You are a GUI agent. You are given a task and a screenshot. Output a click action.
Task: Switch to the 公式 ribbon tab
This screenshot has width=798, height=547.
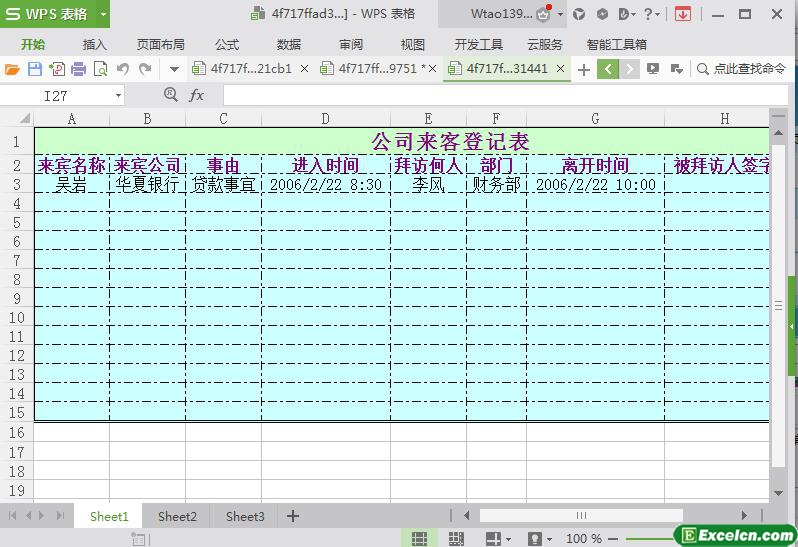(227, 44)
